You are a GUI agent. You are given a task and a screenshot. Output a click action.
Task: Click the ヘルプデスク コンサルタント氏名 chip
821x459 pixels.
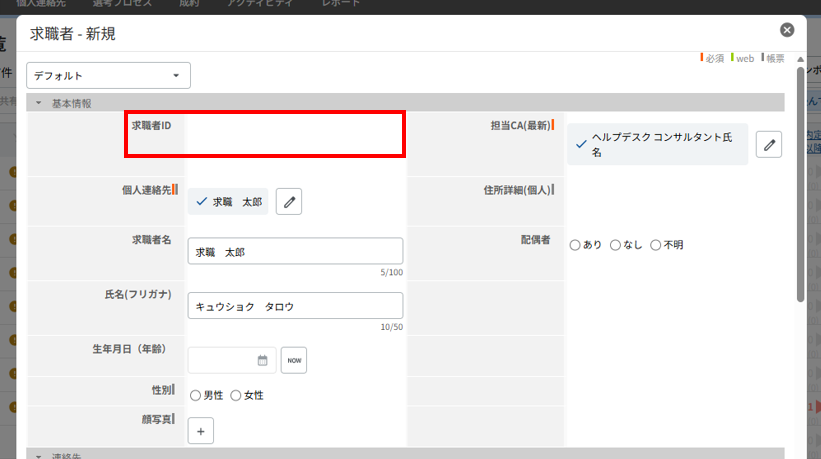657,145
